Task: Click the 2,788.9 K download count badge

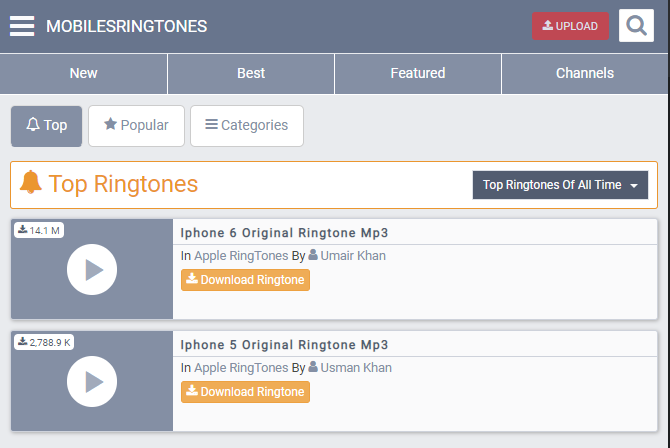Action: pos(45,343)
